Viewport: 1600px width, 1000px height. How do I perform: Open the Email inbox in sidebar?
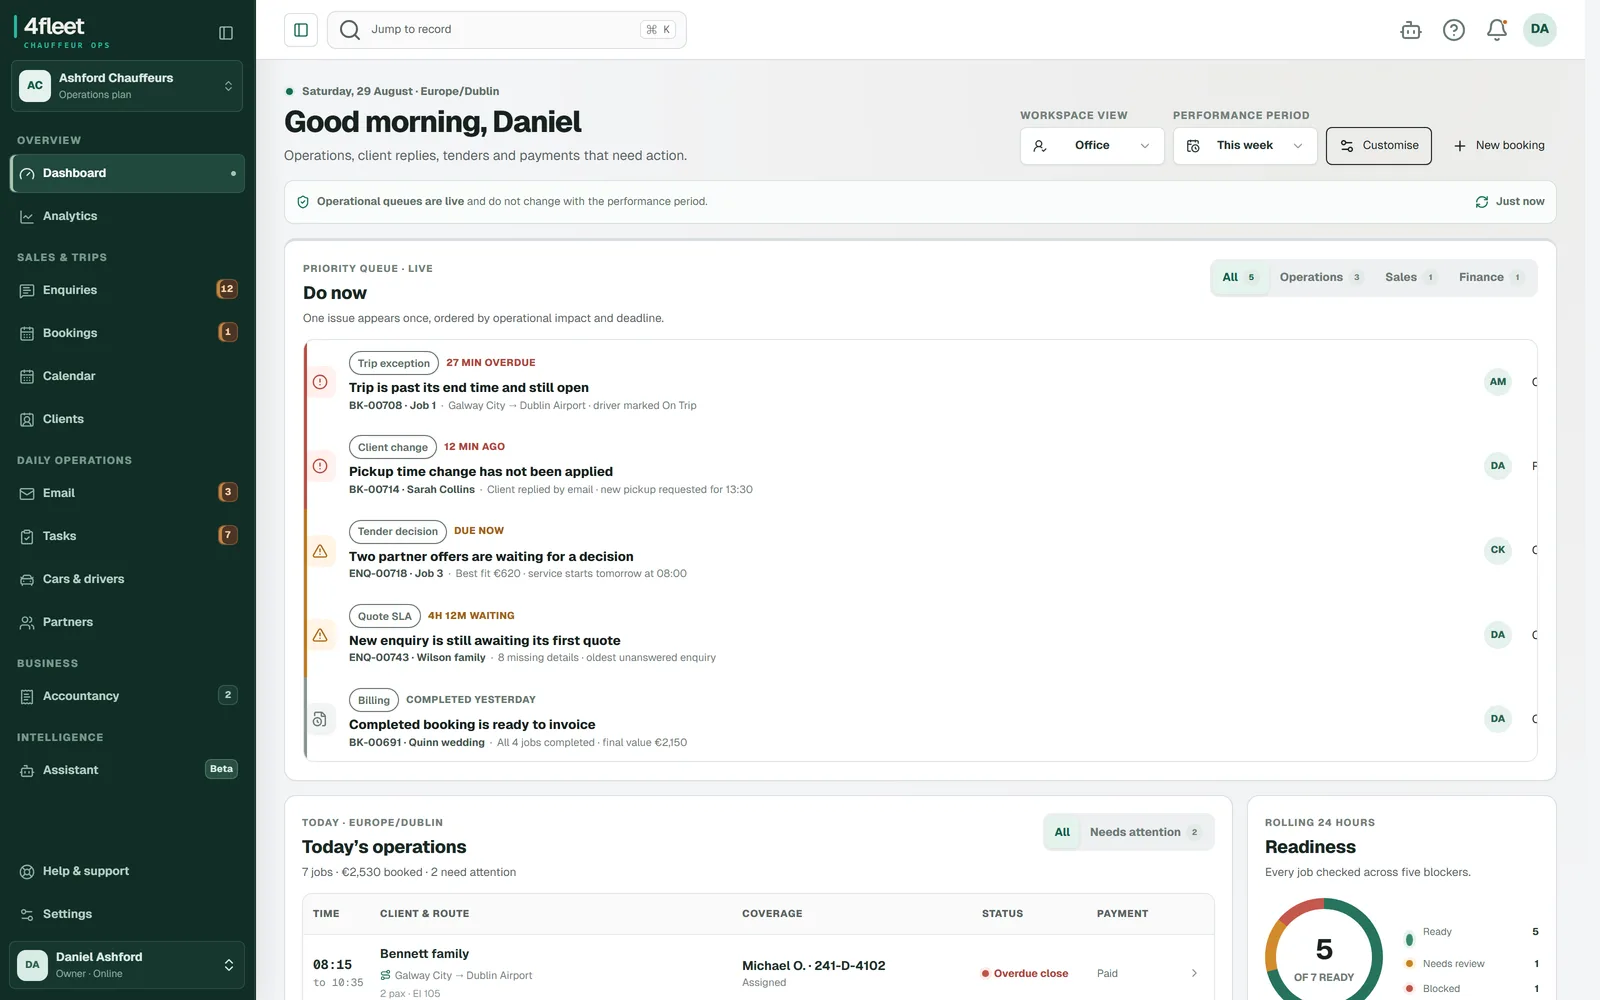(127, 493)
